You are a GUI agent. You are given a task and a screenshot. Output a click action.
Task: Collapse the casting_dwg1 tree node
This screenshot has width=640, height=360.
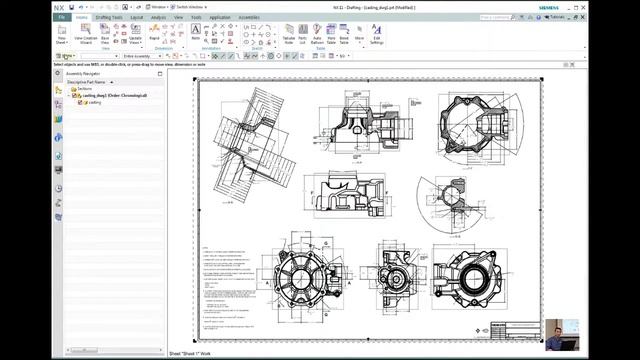(x=69, y=96)
